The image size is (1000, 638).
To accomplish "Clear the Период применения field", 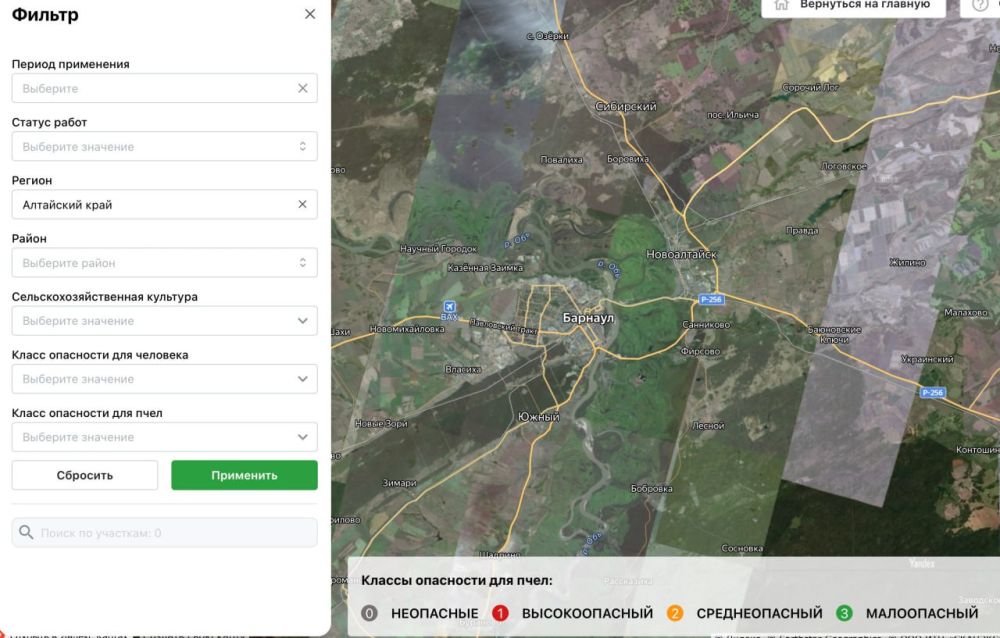I will click(x=303, y=88).
